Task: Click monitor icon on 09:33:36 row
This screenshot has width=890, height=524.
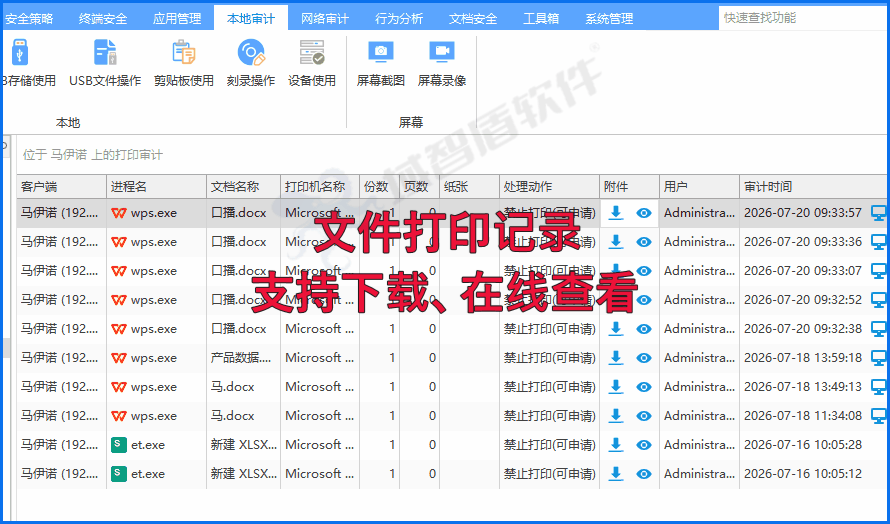Action: tap(879, 242)
